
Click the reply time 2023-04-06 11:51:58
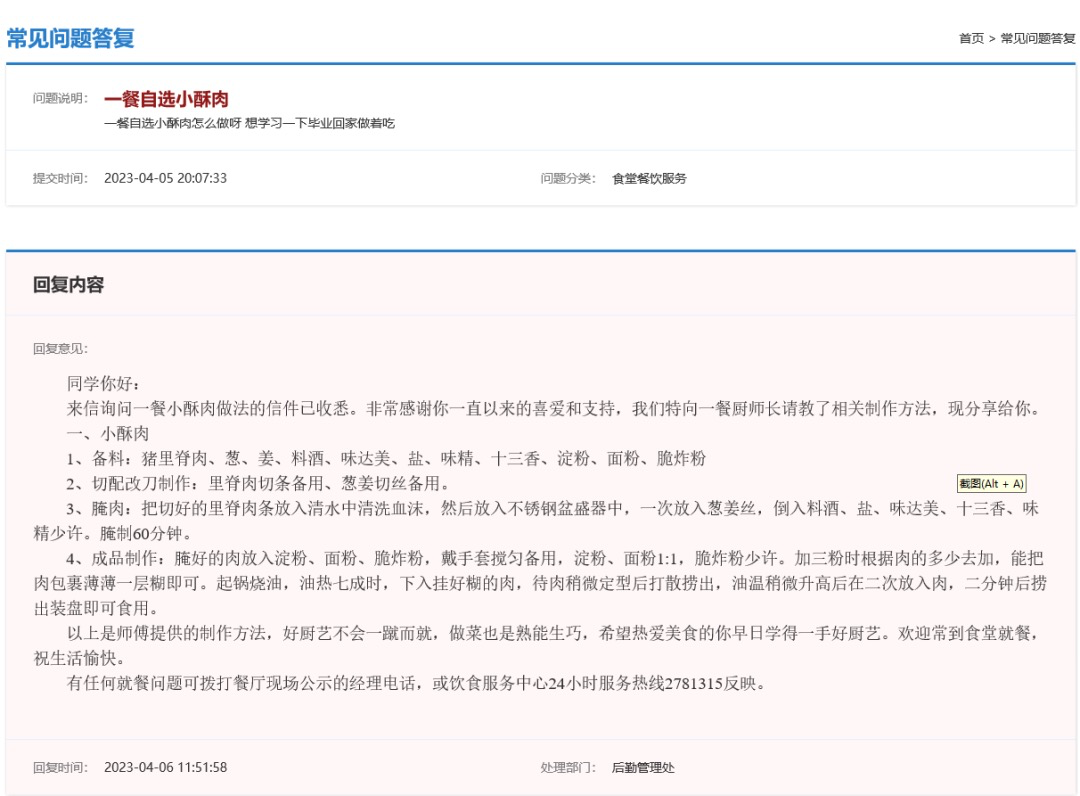point(165,767)
